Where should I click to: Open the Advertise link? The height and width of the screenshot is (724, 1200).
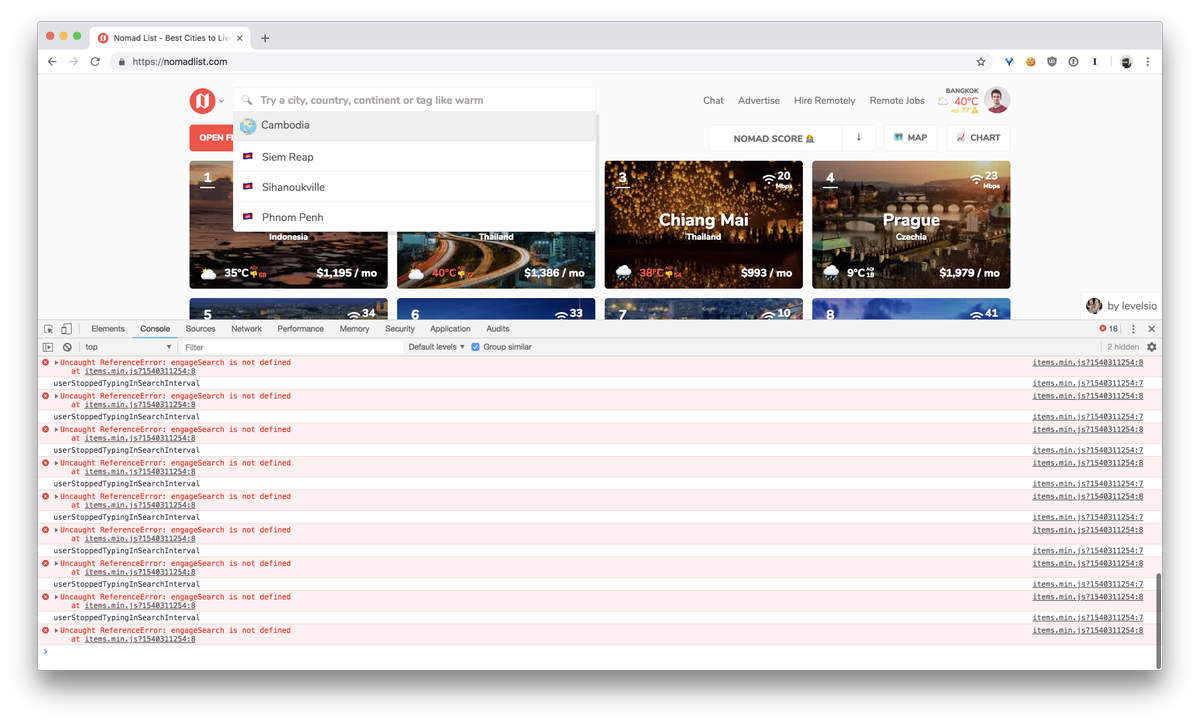(x=759, y=100)
